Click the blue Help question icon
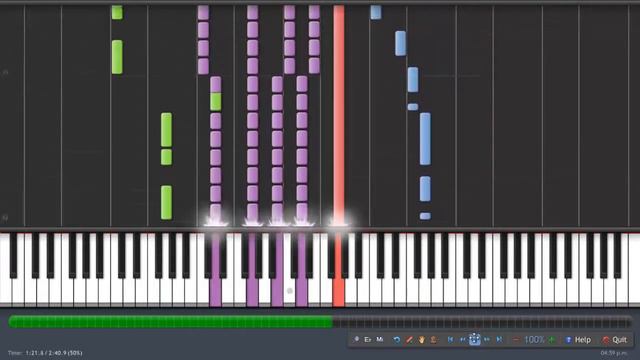This screenshot has width=640, height=360. click(x=569, y=340)
